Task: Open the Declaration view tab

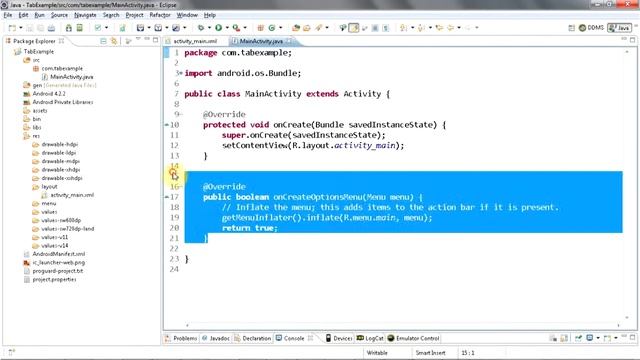Action: click(x=252, y=338)
